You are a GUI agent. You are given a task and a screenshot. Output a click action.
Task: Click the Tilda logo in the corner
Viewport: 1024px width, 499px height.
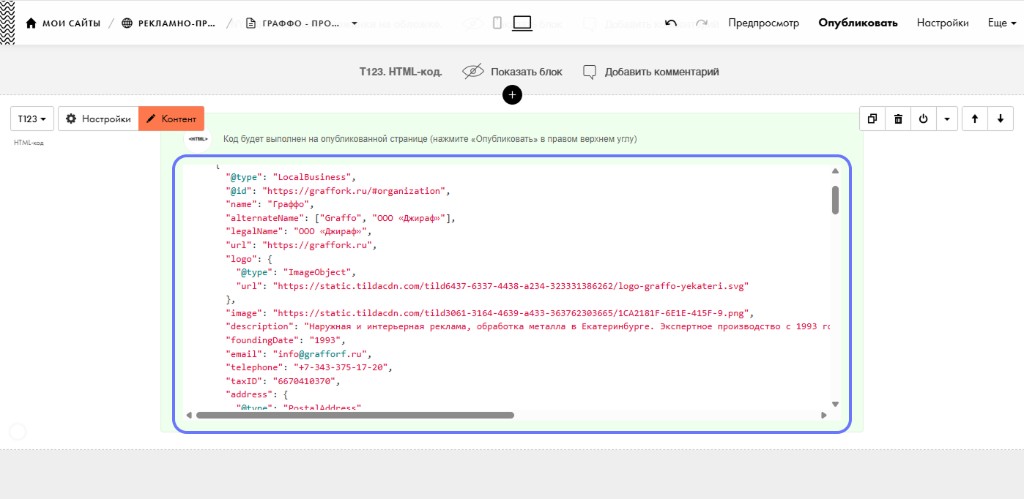pyautogui.click(x=7, y=22)
